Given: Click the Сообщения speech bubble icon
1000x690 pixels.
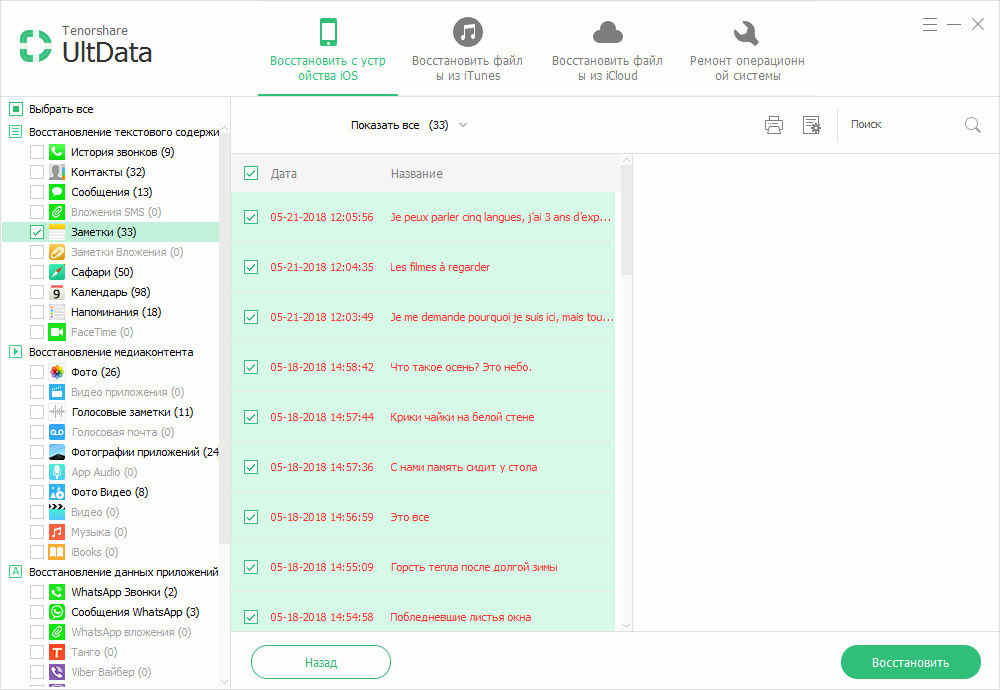Looking at the screenshot, I should [57, 192].
